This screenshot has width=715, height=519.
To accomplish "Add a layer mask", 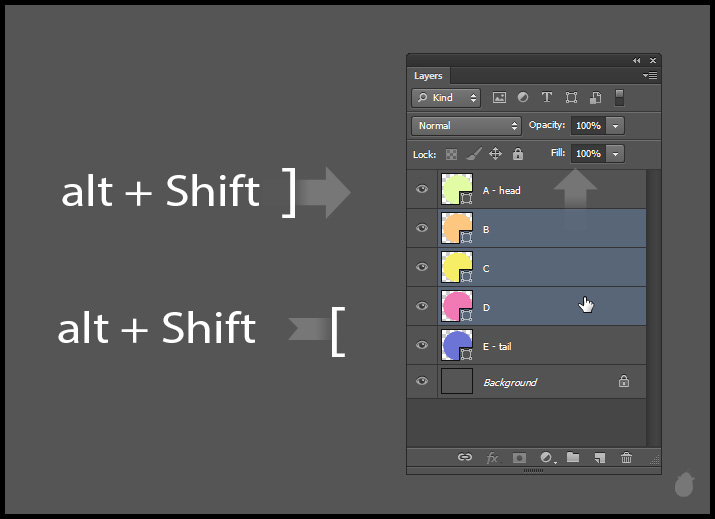I will click(x=519, y=457).
